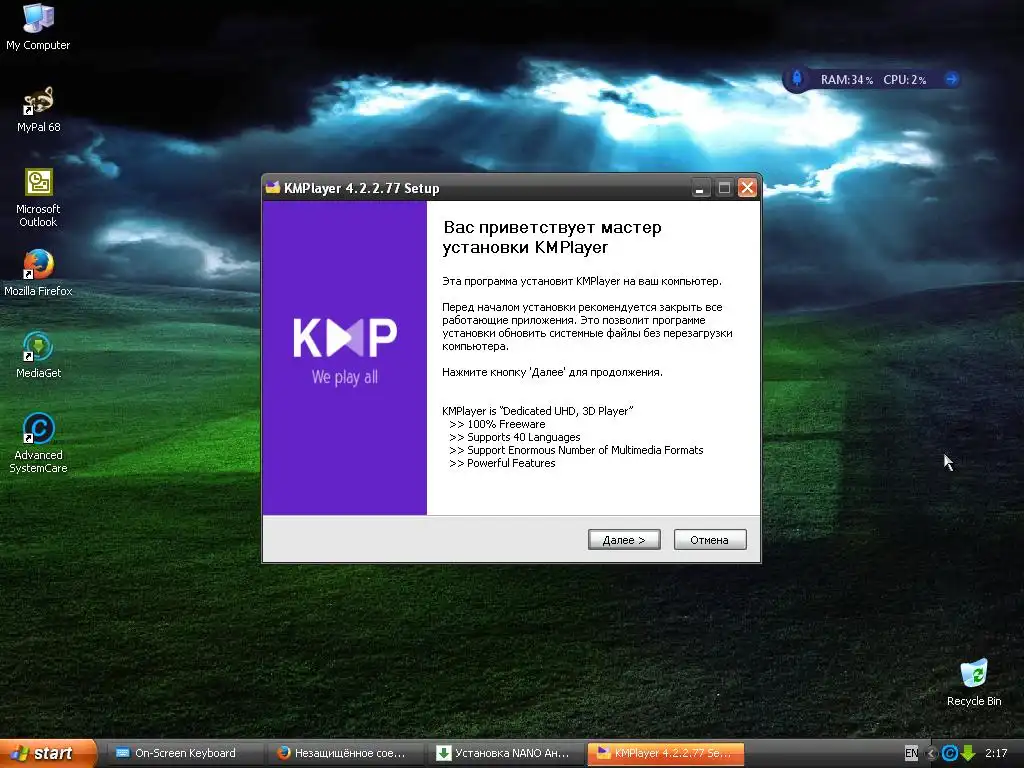Viewport: 1024px width, 768px height.
Task: Switch to 'Установка NANO Ан…' taskbar item
Action: 506,753
